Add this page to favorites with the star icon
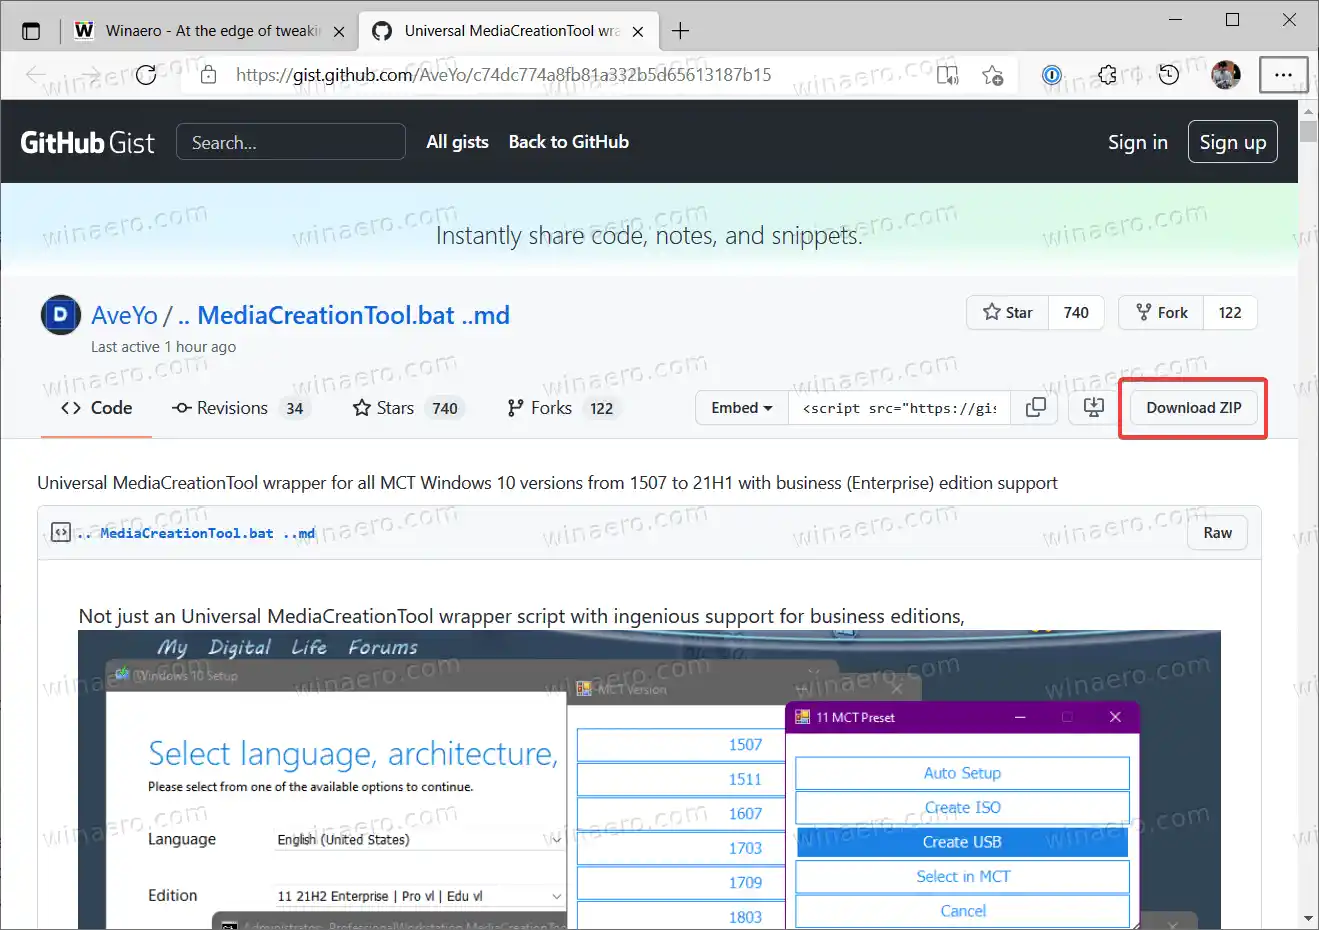The height and width of the screenshot is (930, 1319). click(992, 75)
